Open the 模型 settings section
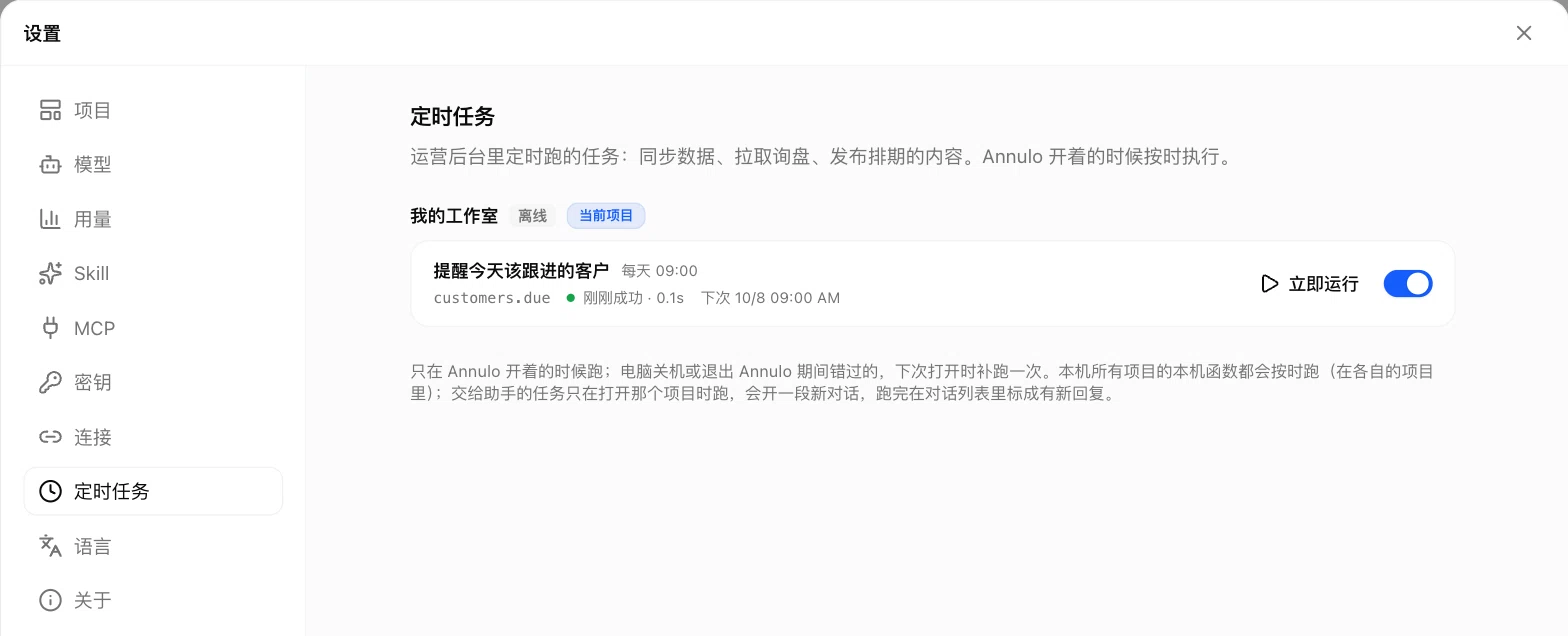Image resolution: width=1568 pixels, height=636 pixels. point(153,165)
